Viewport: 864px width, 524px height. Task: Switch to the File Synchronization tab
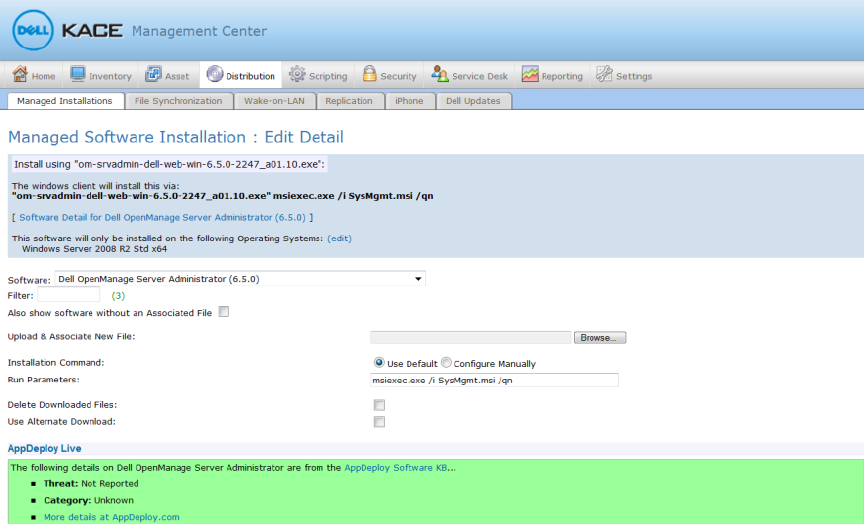tap(179, 101)
